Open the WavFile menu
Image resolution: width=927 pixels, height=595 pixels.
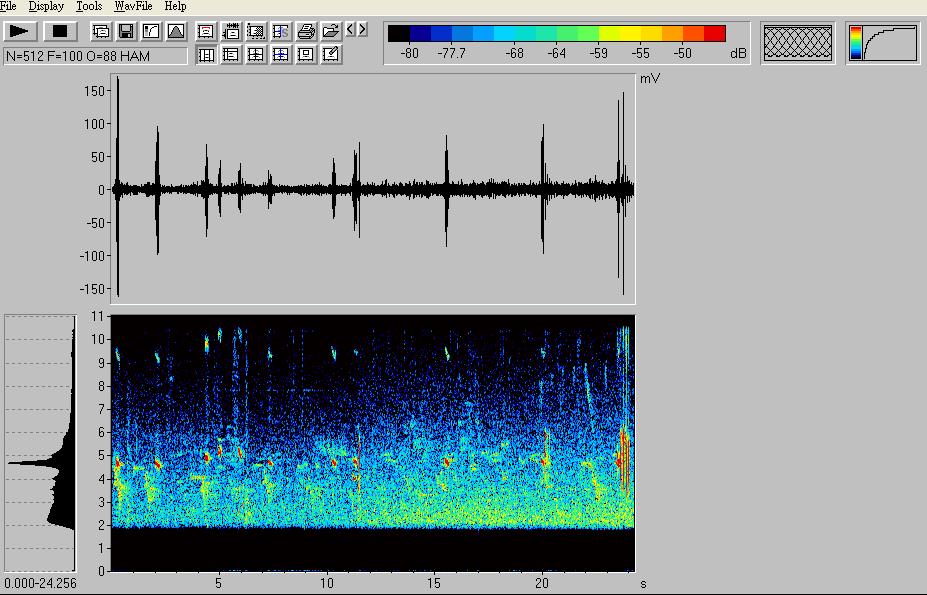pyautogui.click(x=132, y=6)
